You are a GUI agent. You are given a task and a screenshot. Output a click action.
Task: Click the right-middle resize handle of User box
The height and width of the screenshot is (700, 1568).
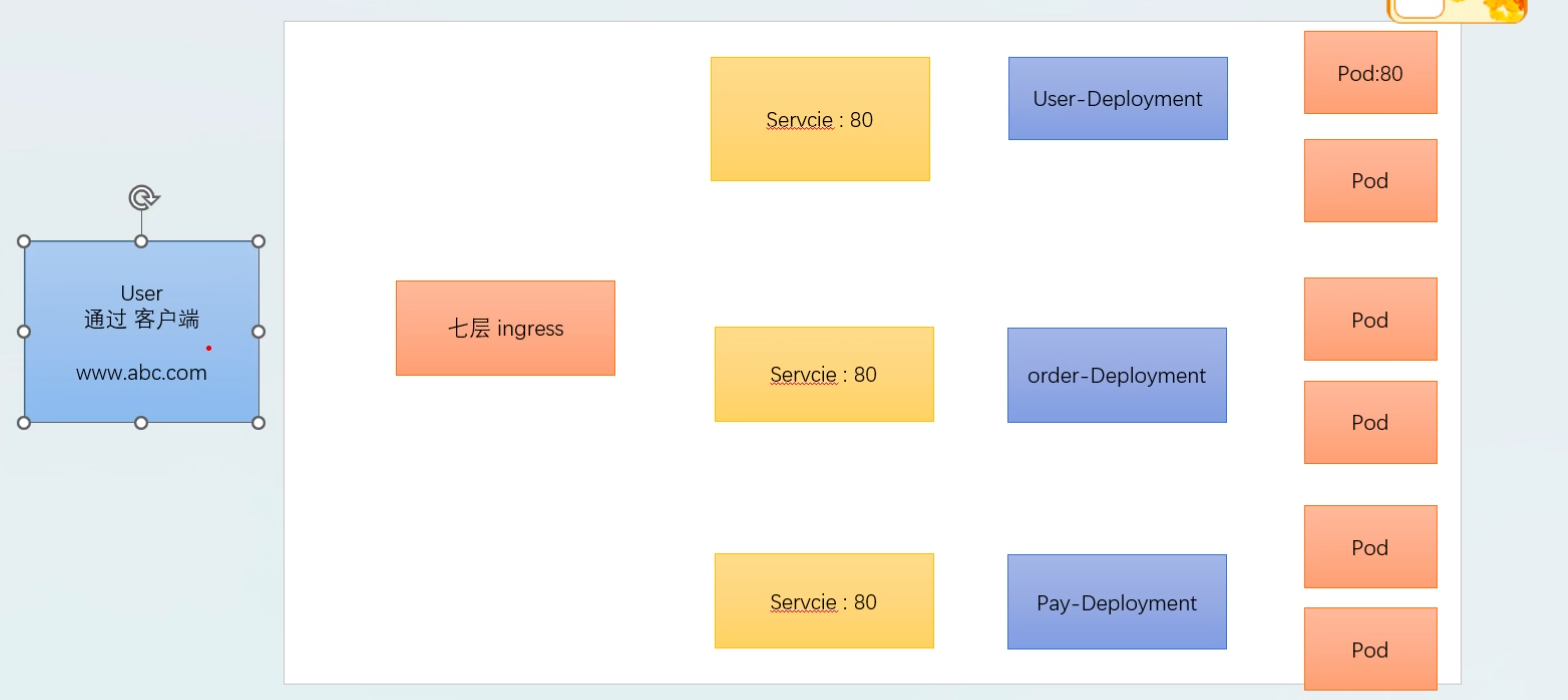258,331
